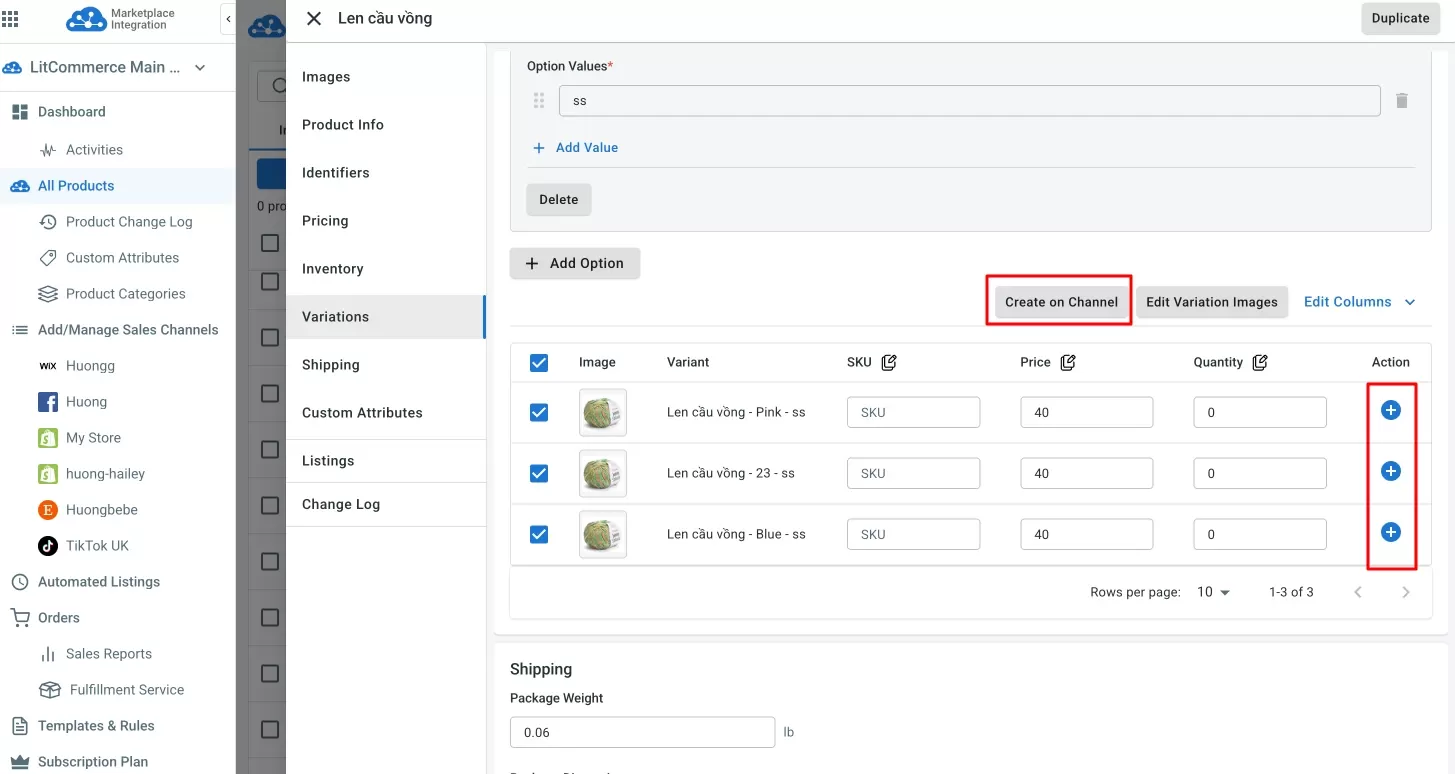The image size is (1455, 774).
Task: Select the Variations section tab
Action: coord(385,317)
